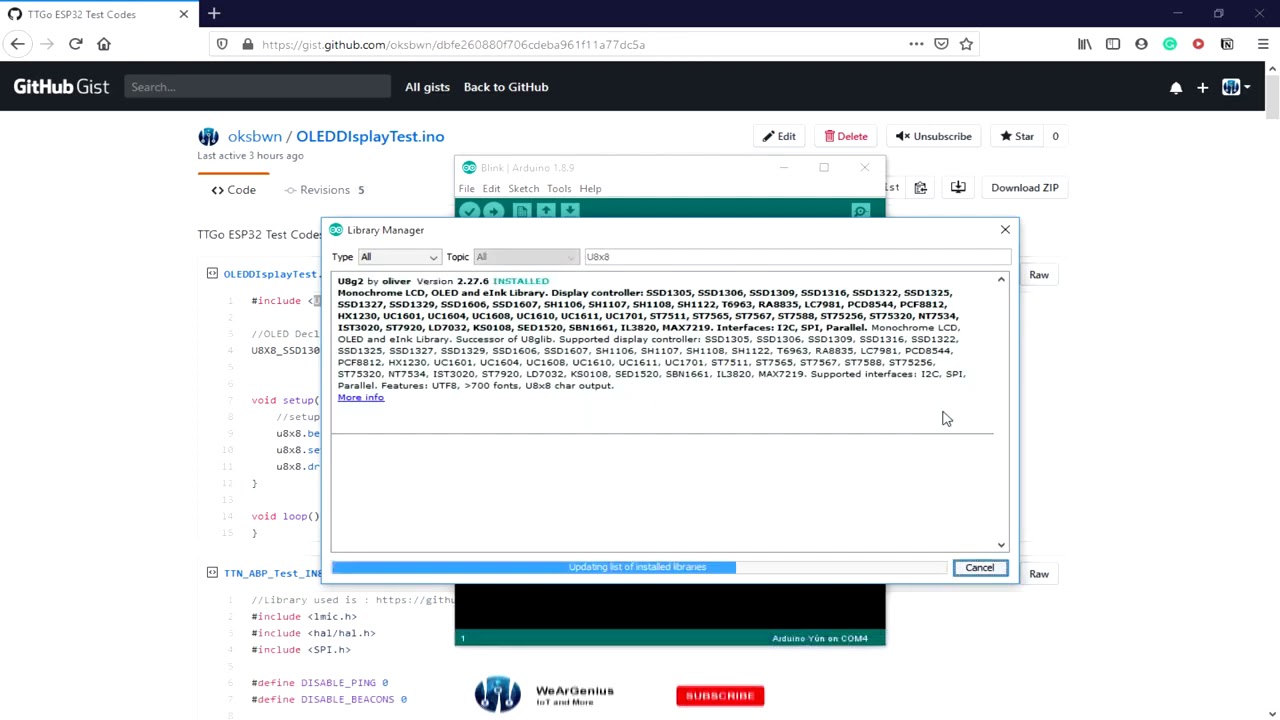1280x720 pixels.
Task: Open the Arduino File menu
Action: 466,188
